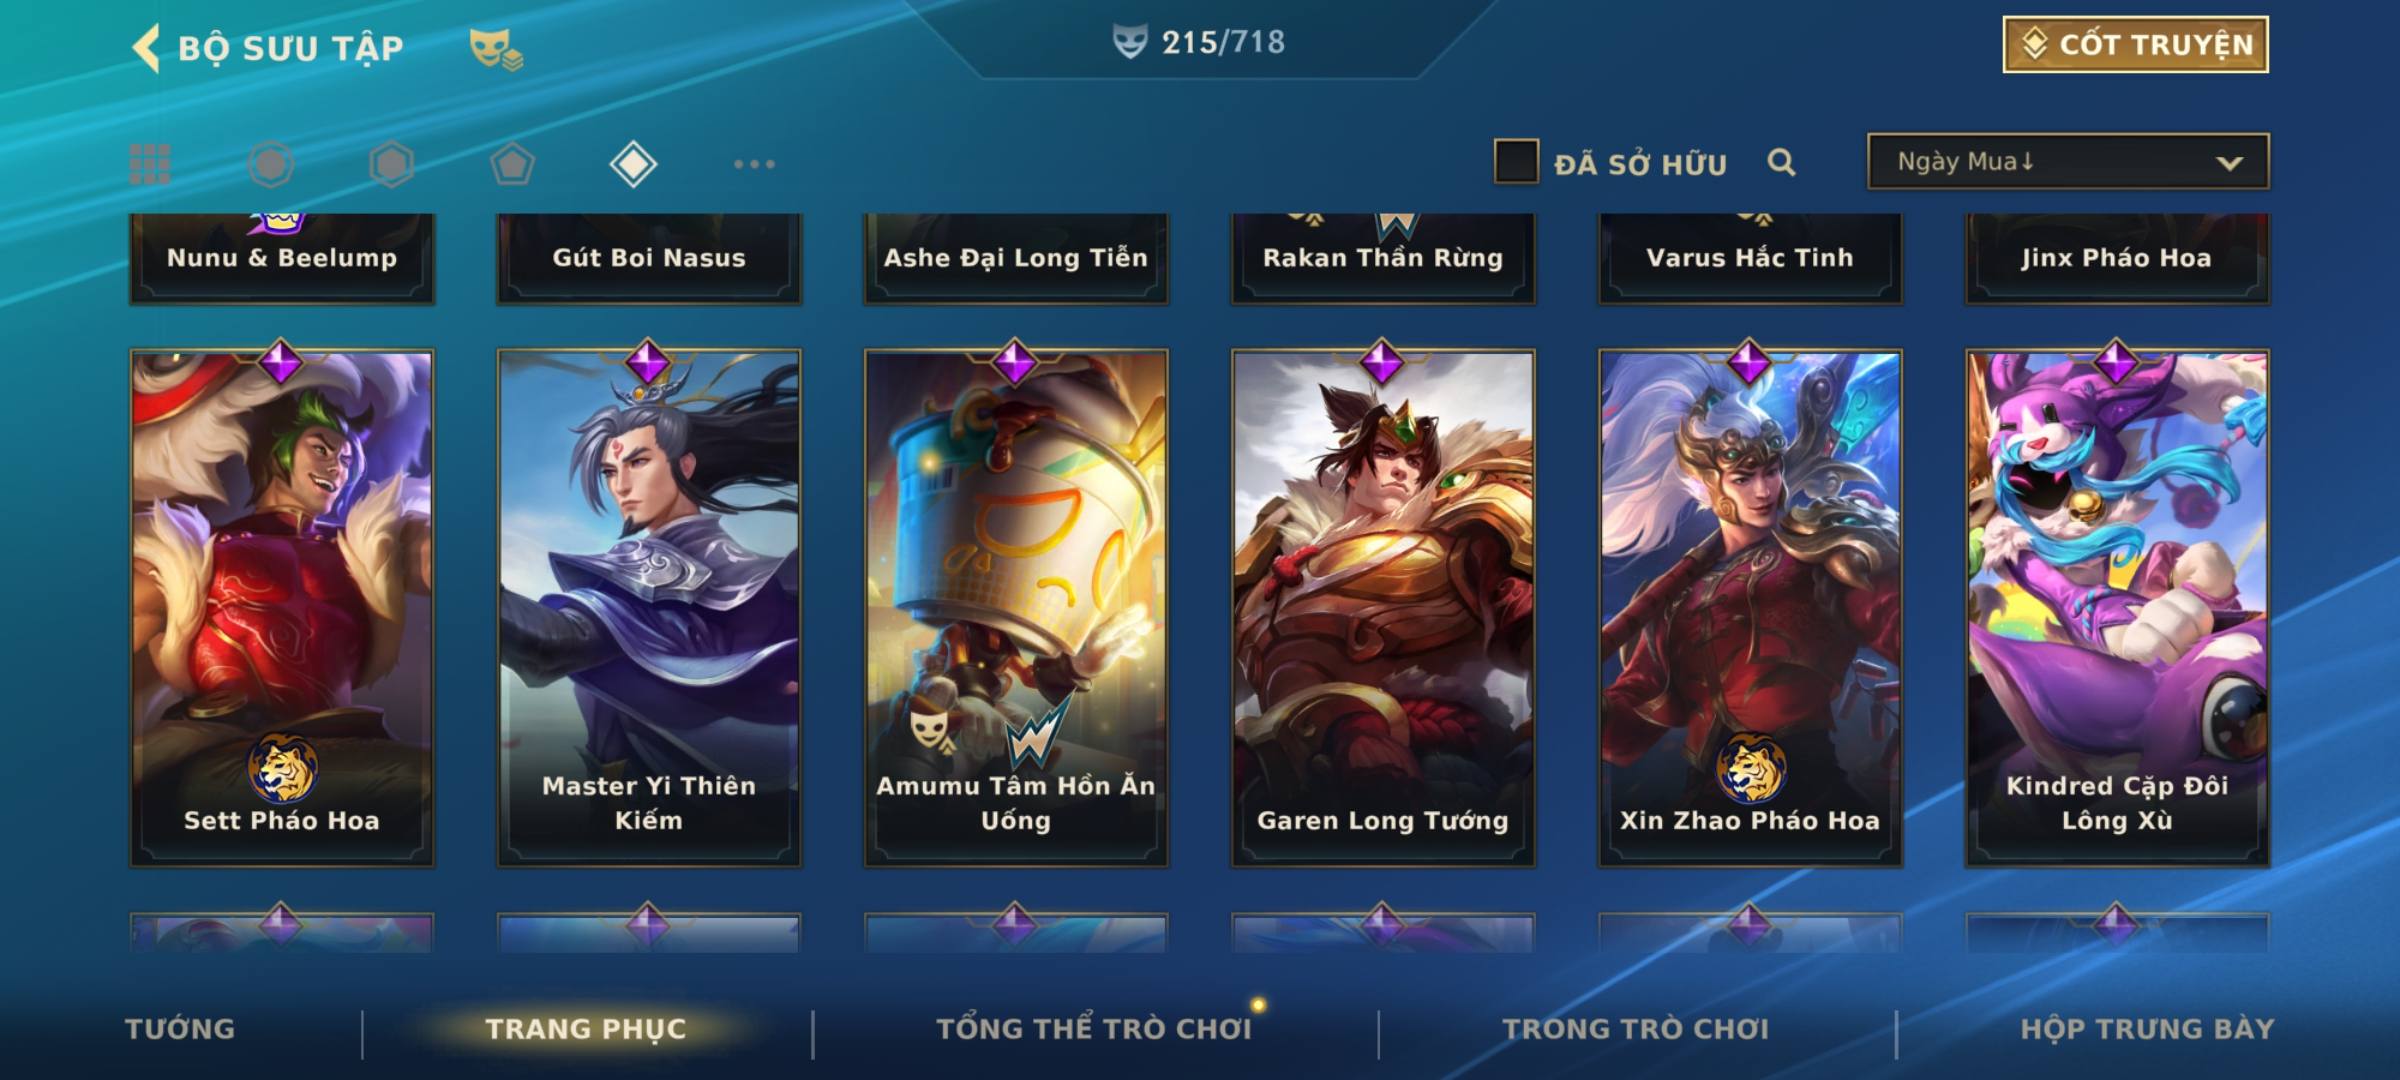Switch to the Tổng Thể Trò Chơi tab

tap(1094, 1029)
